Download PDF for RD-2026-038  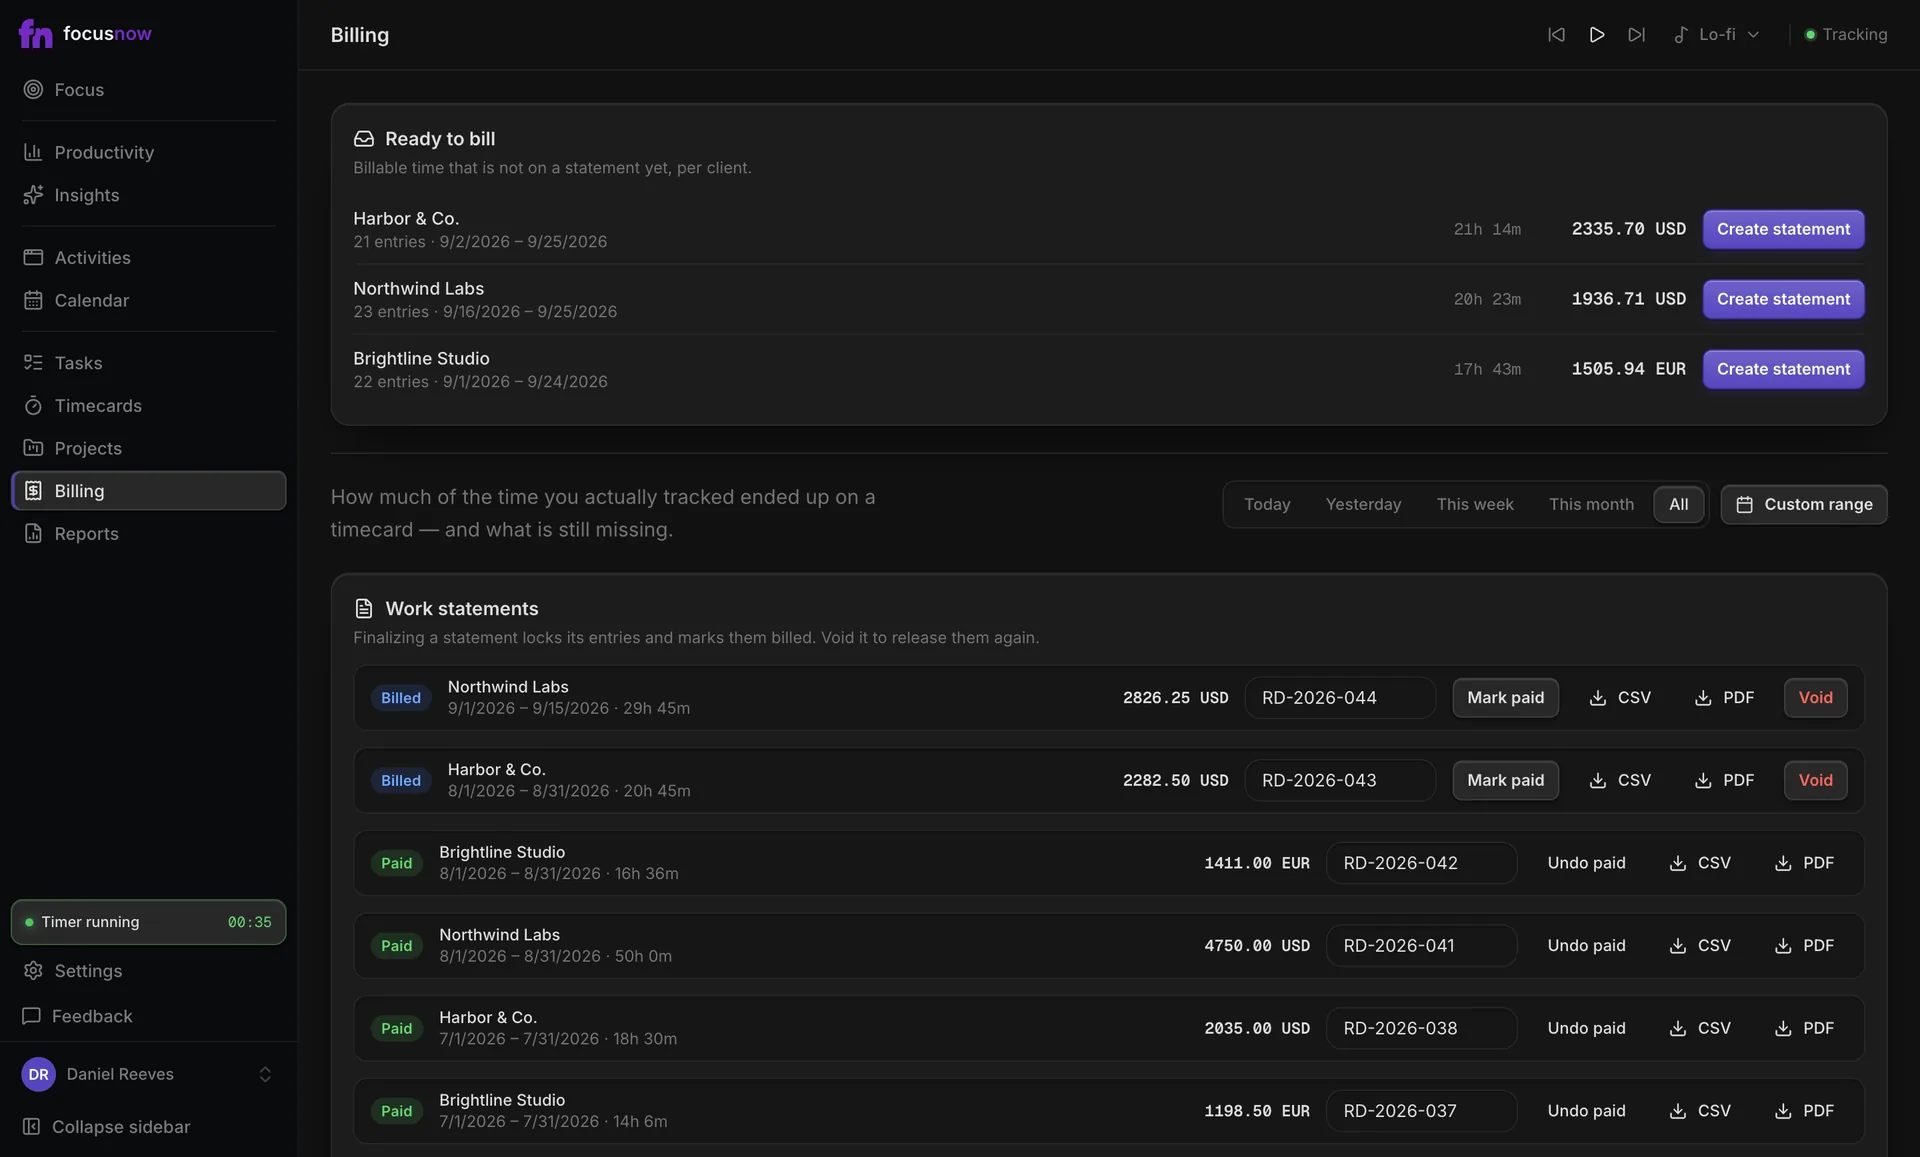click(1804, 1028)
